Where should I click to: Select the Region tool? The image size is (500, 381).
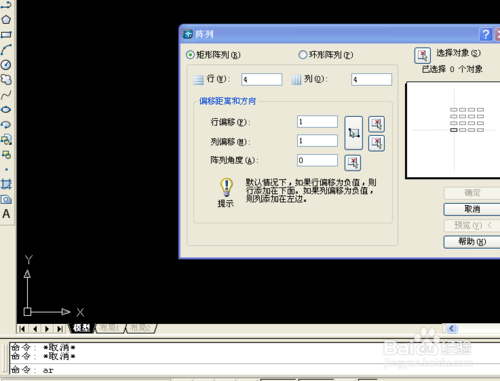[x=6, y=199]
